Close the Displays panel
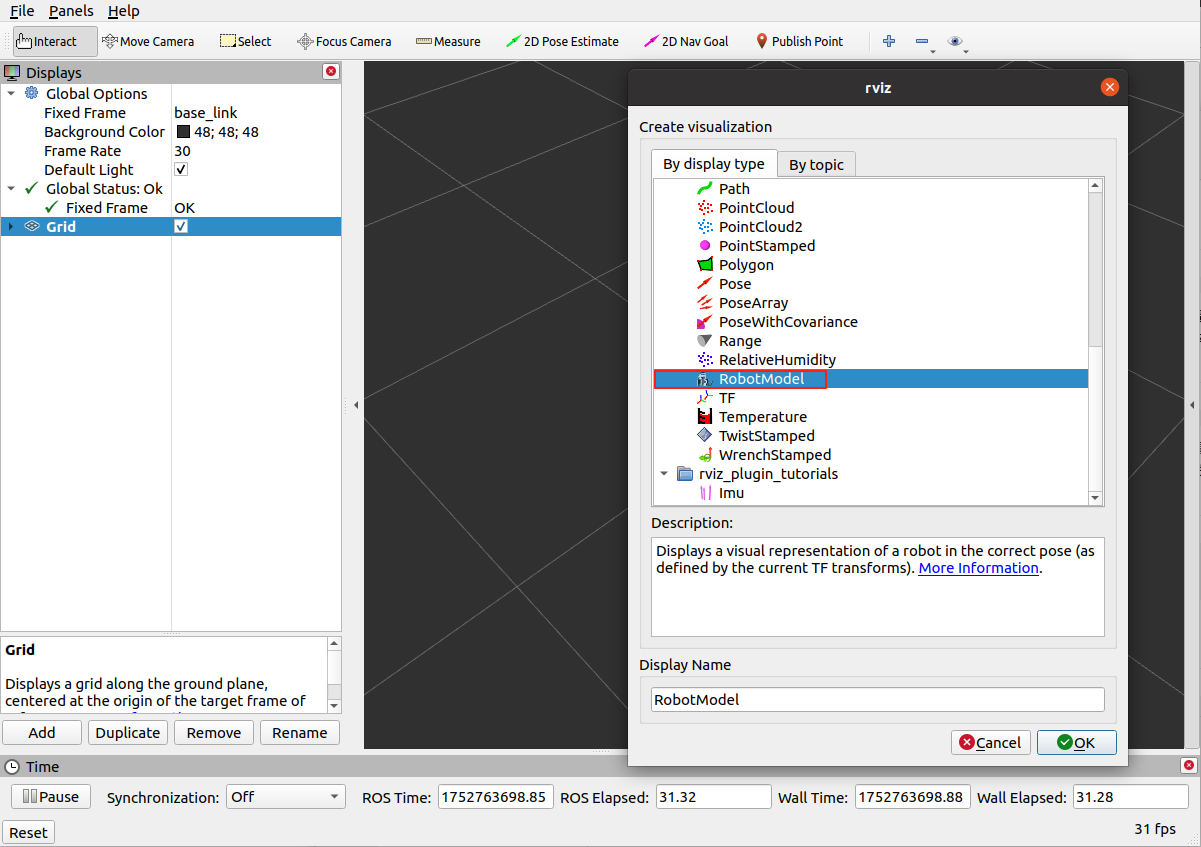The height and width of the screenshot is (847, 1201). tap(331, 72)
